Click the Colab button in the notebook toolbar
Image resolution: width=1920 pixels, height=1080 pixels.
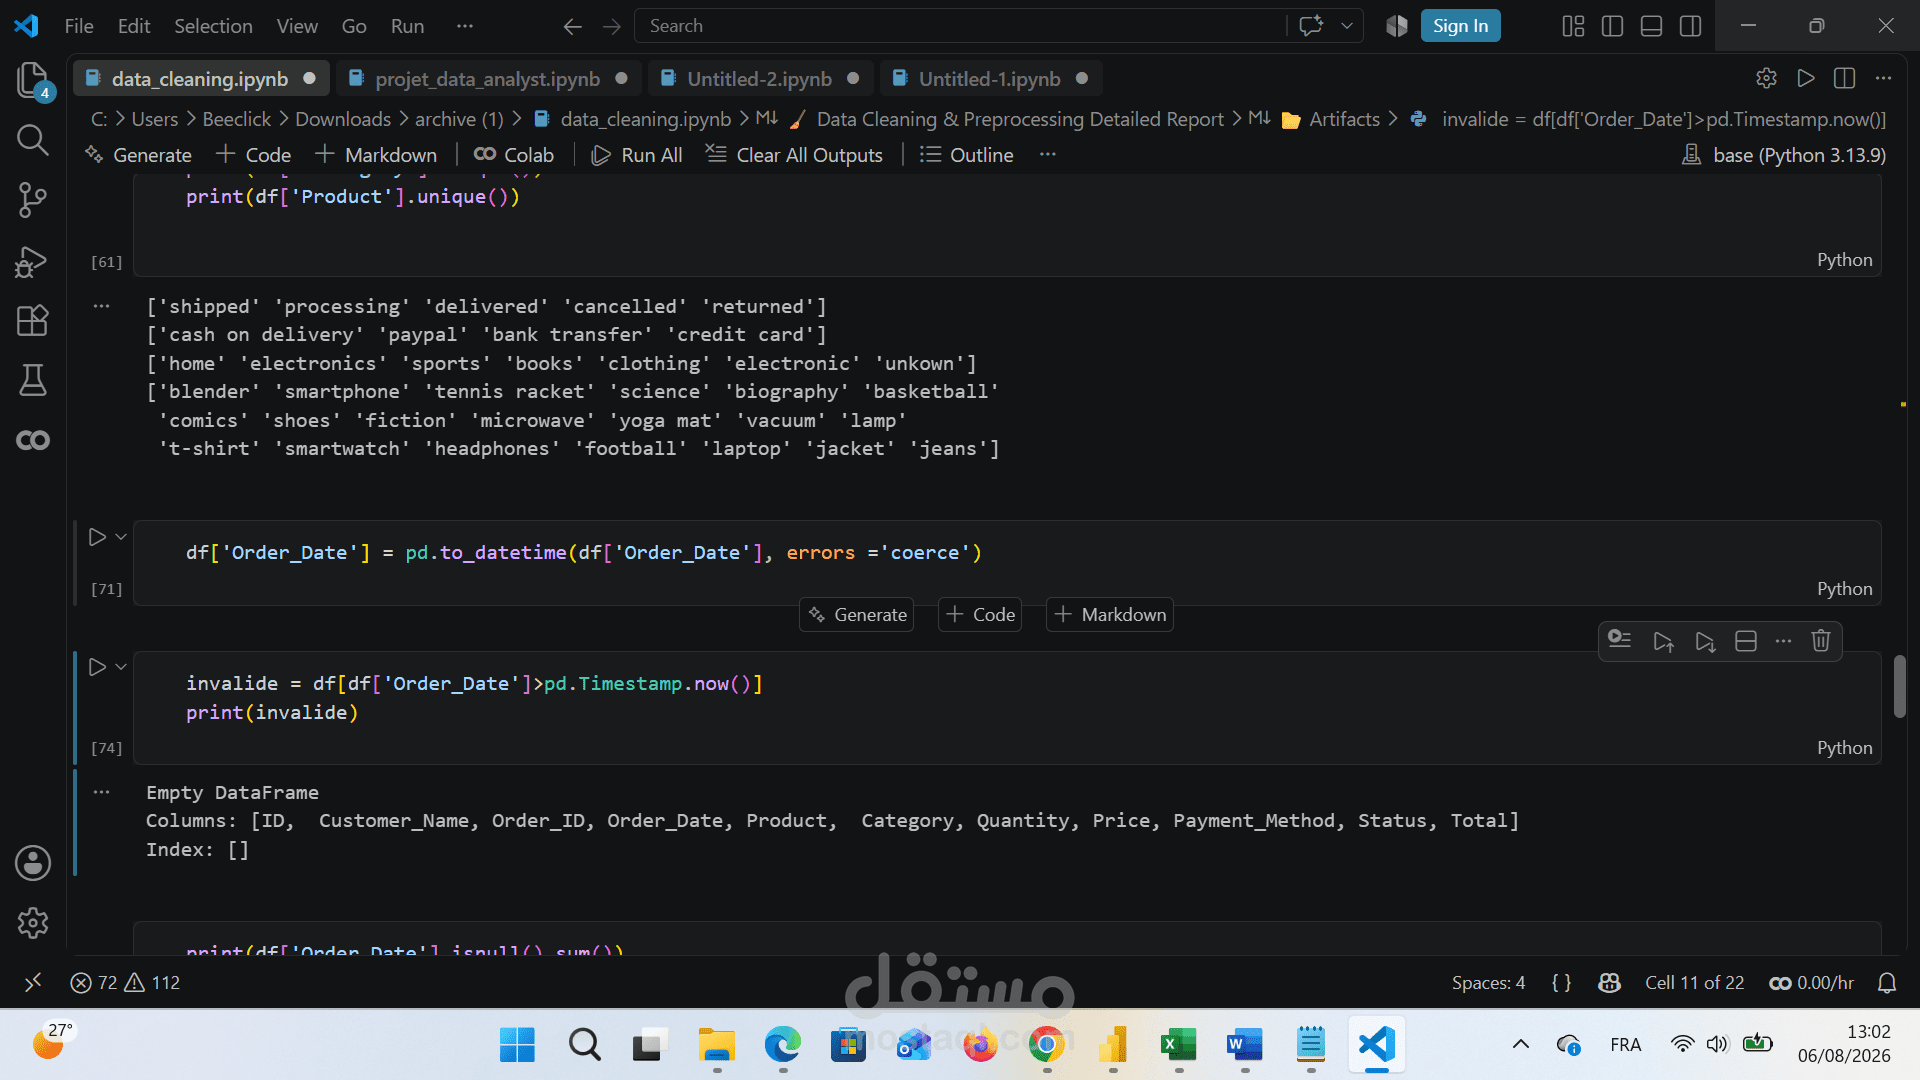(x=514, y=155)
